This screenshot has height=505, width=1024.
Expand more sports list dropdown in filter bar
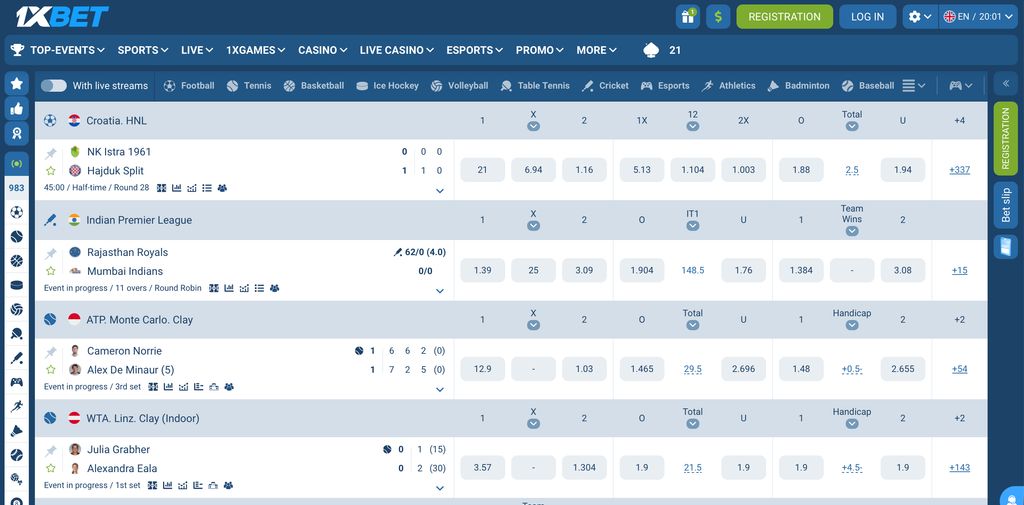click(x=914, y=86)
